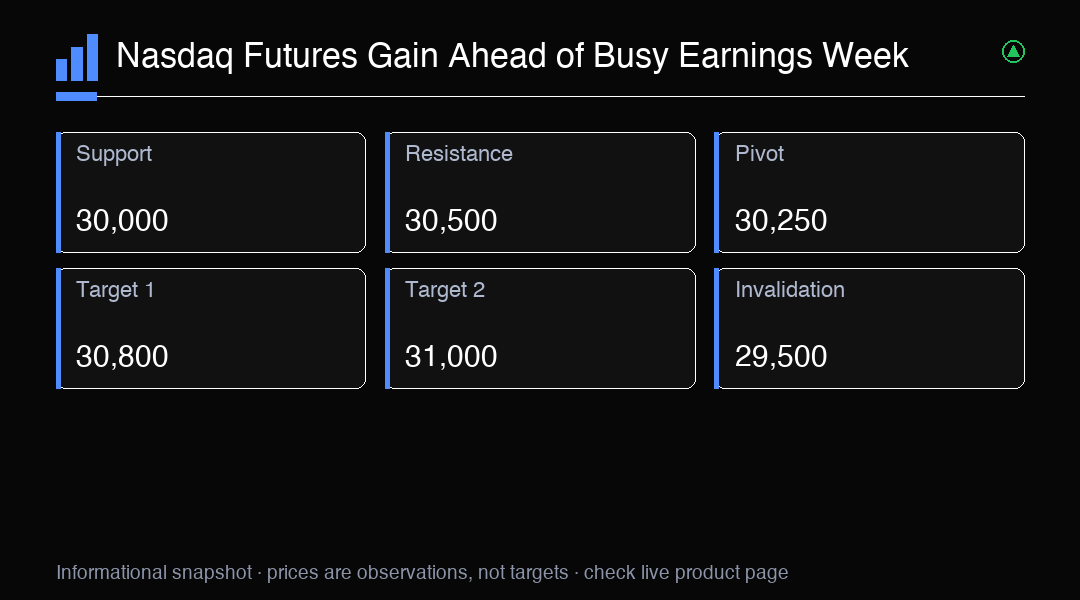1080x600 pixels.
Task: Click the blue accent bar on Support card
Action: pyautogui.click(x=59, y=192)
